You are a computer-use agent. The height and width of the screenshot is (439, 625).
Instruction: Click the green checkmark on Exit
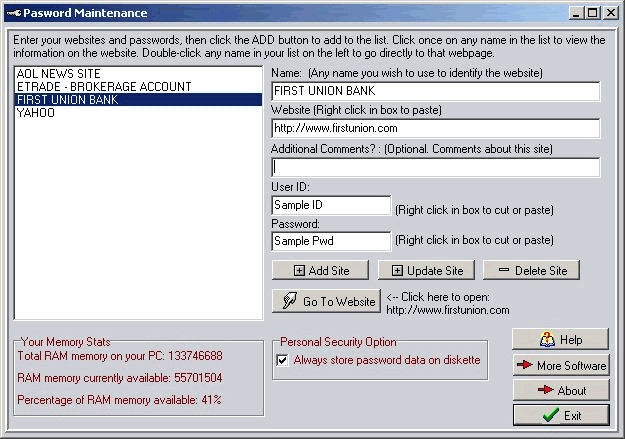coord(550,415)
